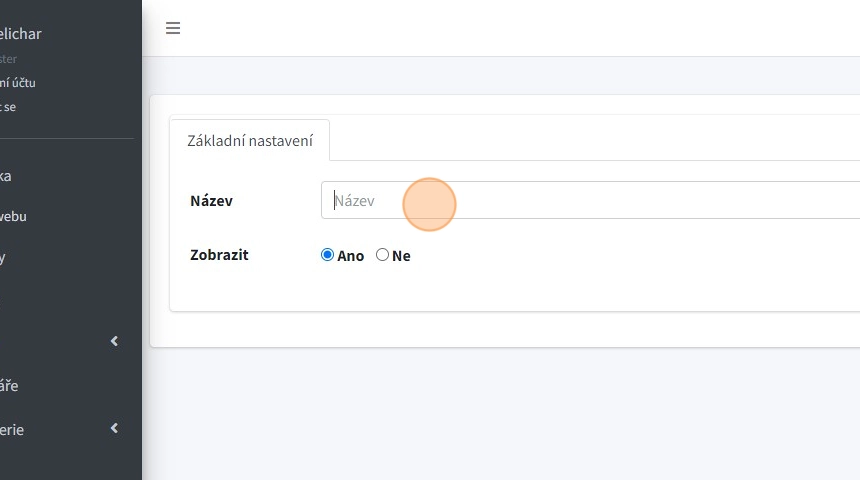Open the sidebar entry ending in 'y'

[3, 258]
